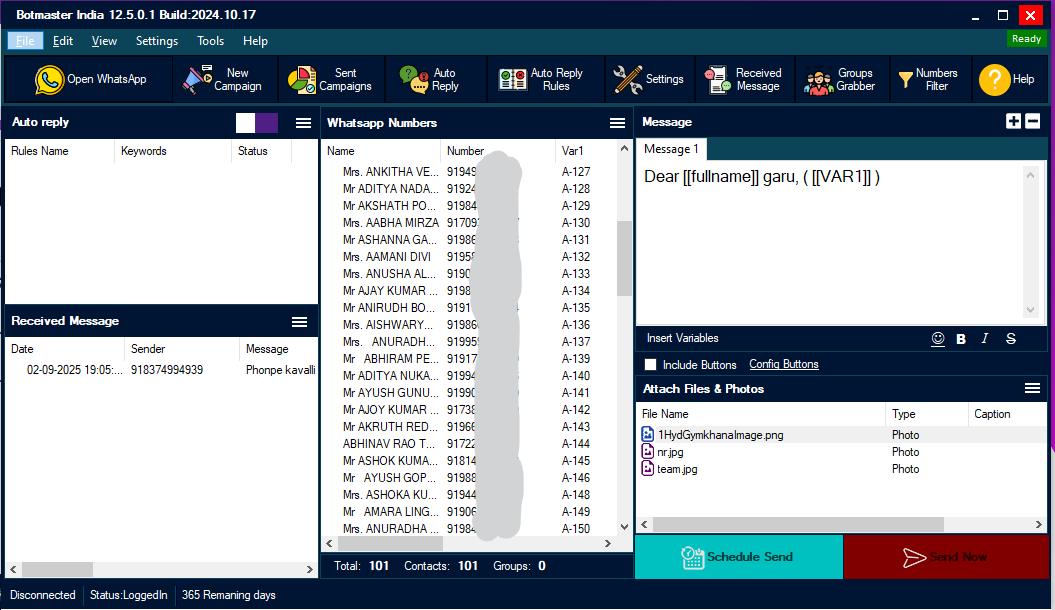Enable the Include Buttons checkbox
Viewport: 1055px width, 610px height.
(x=650, y=365)
